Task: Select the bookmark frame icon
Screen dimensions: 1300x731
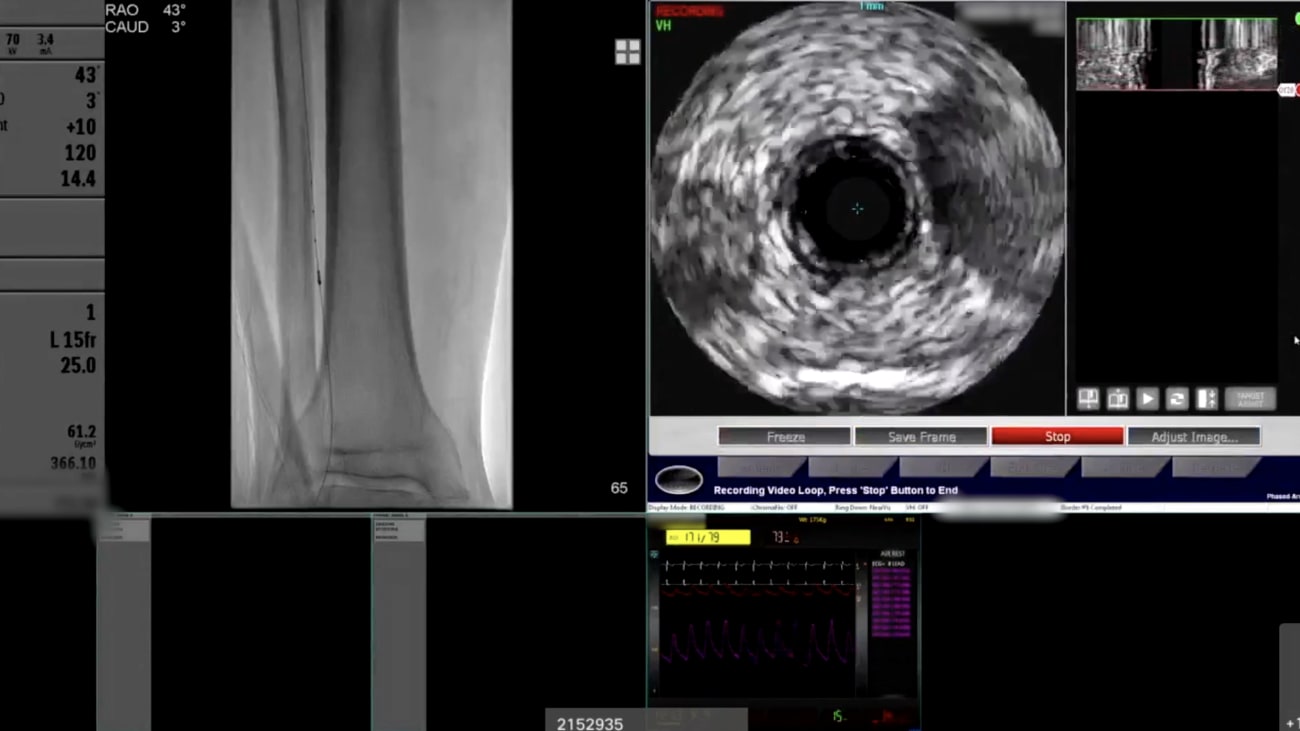Action: [1088, 399]
